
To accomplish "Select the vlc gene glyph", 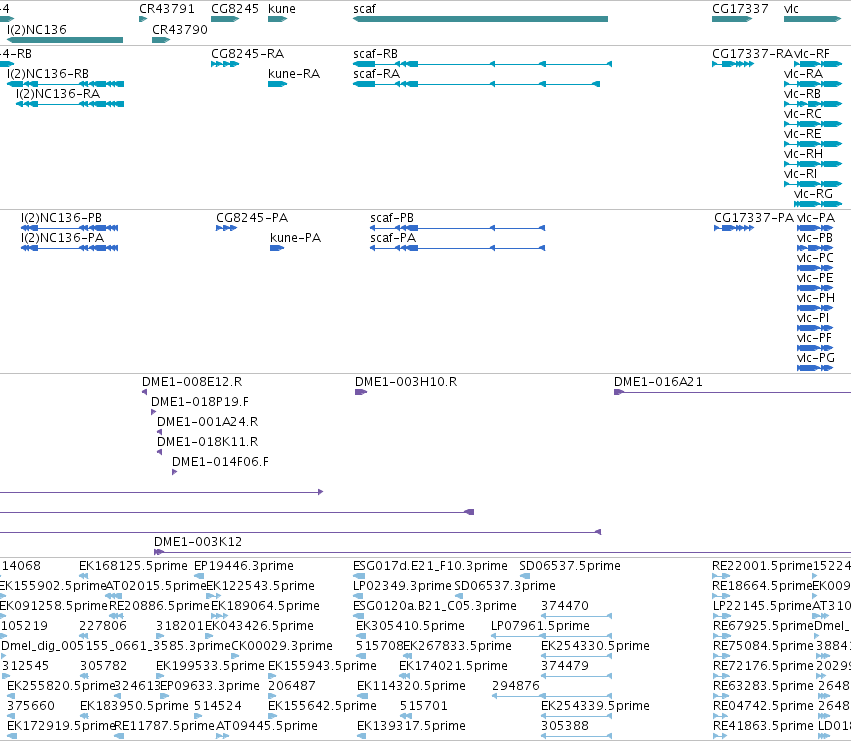I will (812, 19).
